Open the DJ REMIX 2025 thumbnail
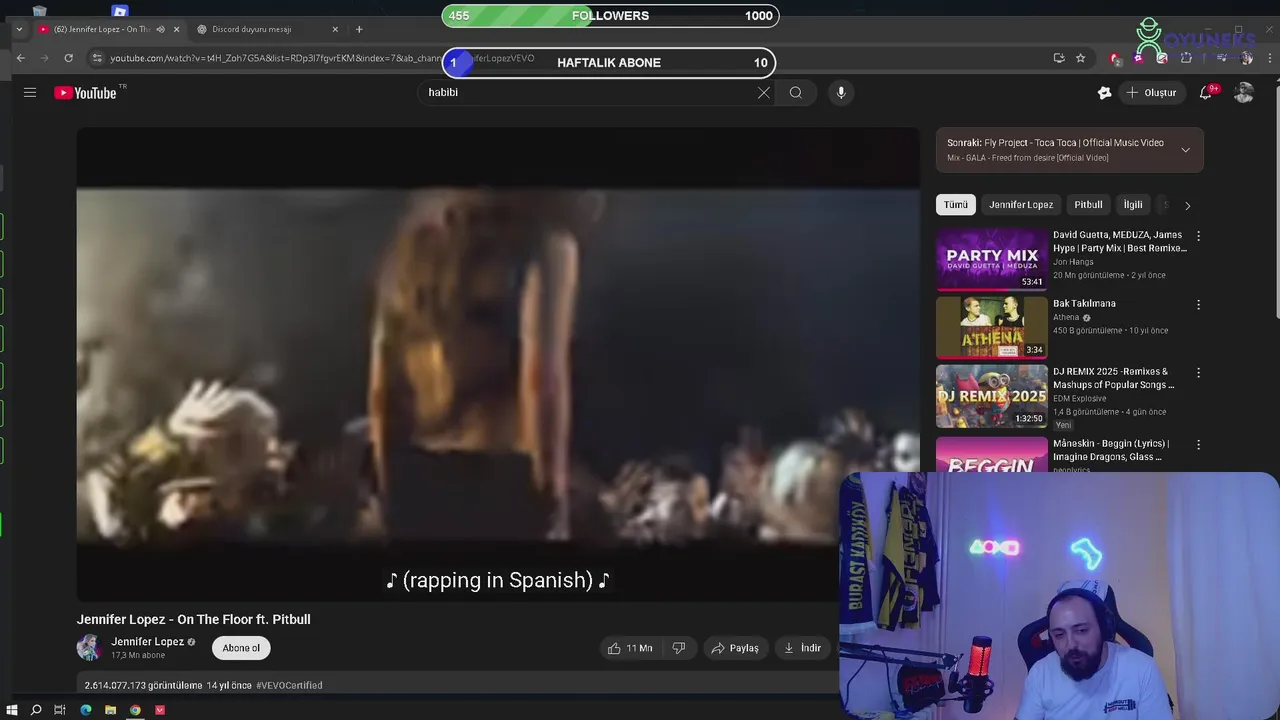 [x=992, y=395]
